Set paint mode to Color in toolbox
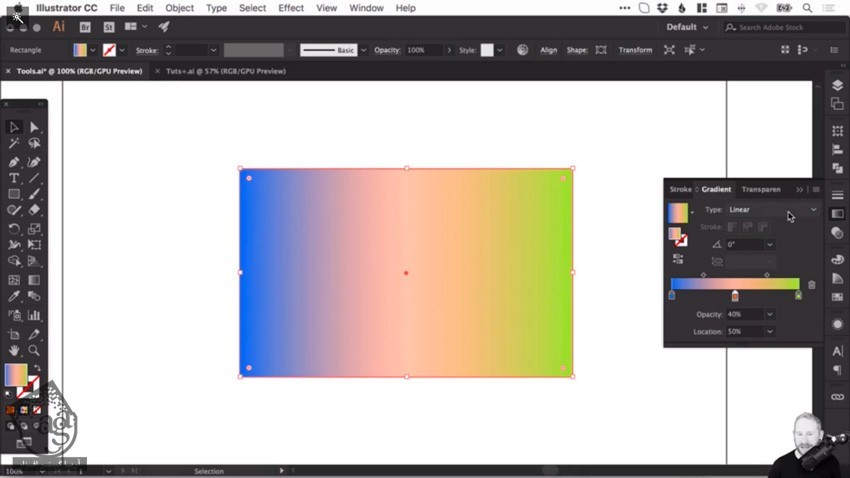The image size is (850, 478). 11,410
